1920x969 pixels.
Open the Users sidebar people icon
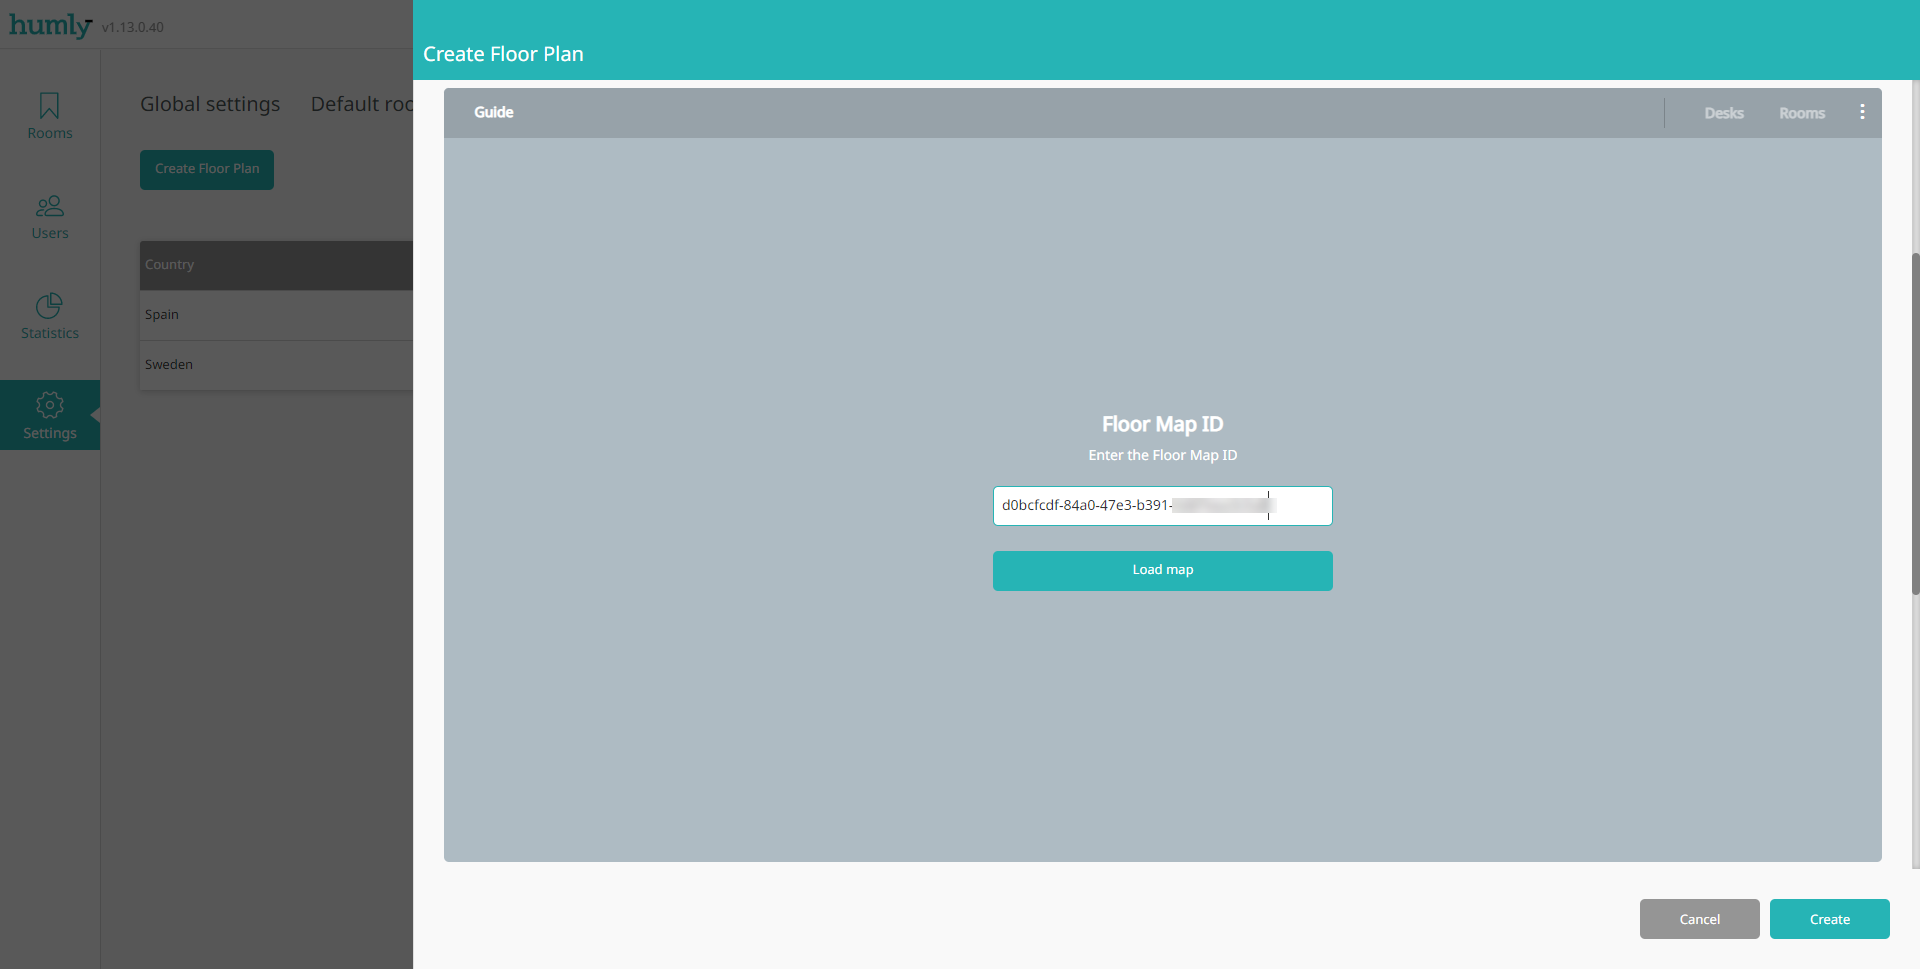click(49, 206)
